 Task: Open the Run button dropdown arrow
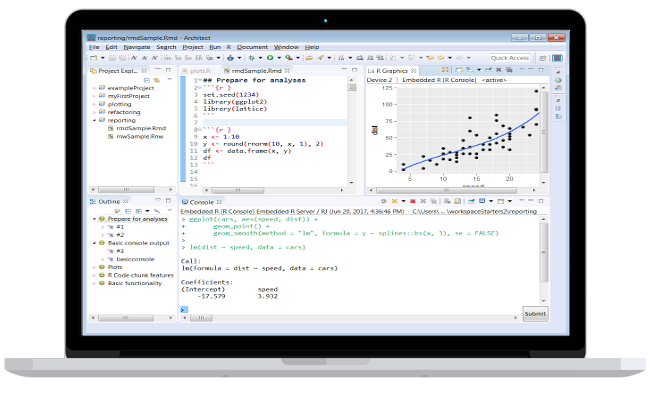click(279, 58)
